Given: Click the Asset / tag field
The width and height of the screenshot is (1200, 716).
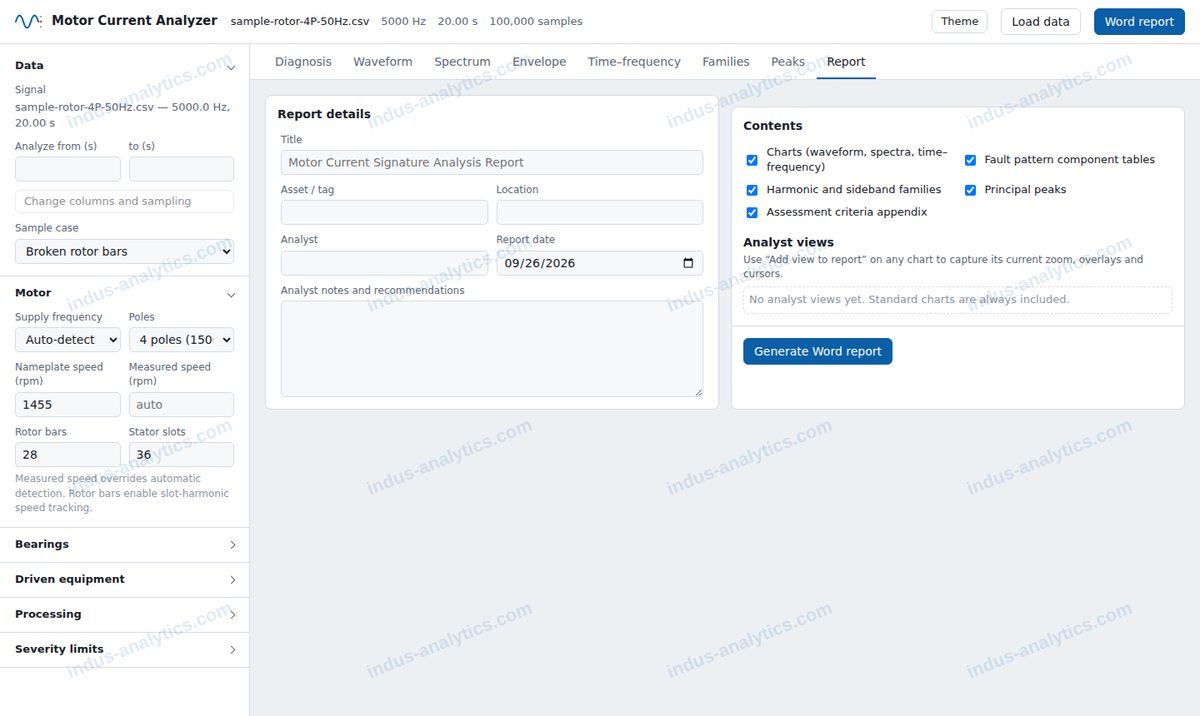Looking at the screenshot, I should [384, 212].
